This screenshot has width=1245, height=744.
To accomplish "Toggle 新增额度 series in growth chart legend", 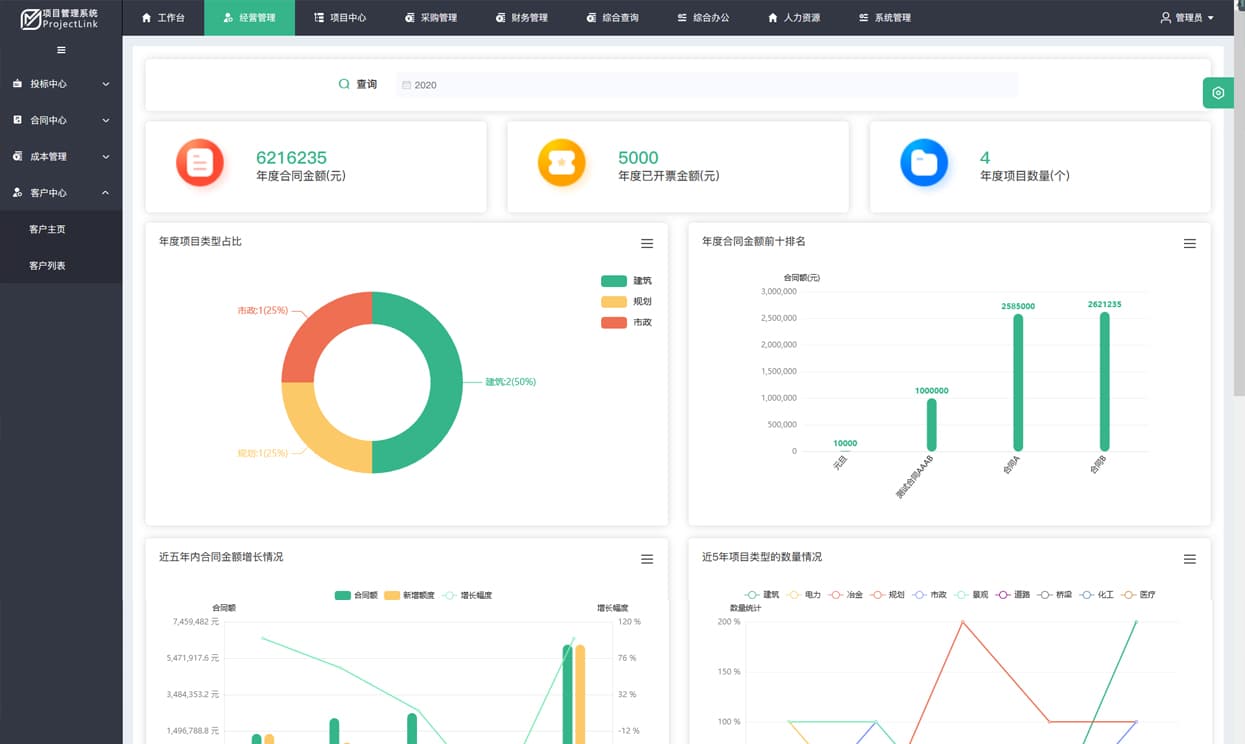I will click(409, 595).
